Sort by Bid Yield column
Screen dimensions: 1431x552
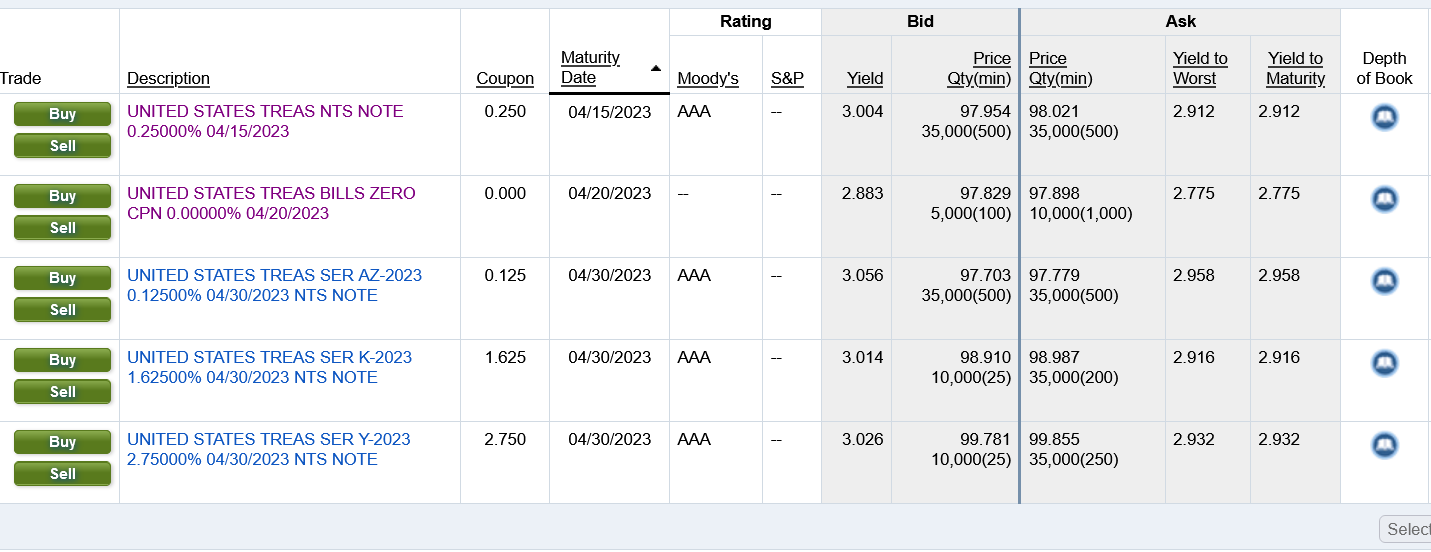[x=865, y=78]
